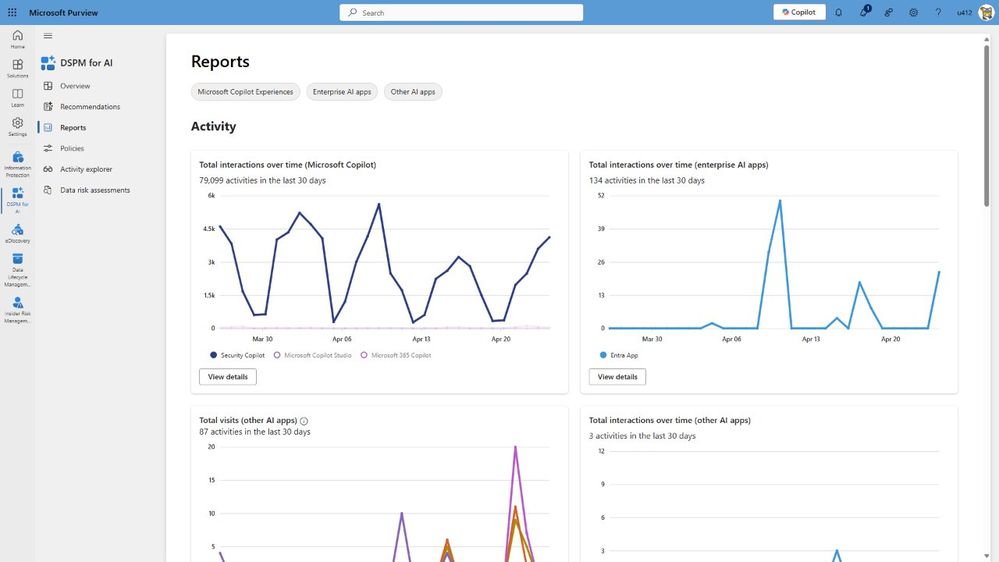The image size is (999, 562).
Task: Focus the Search box
Action: click(x=461, y=12)
